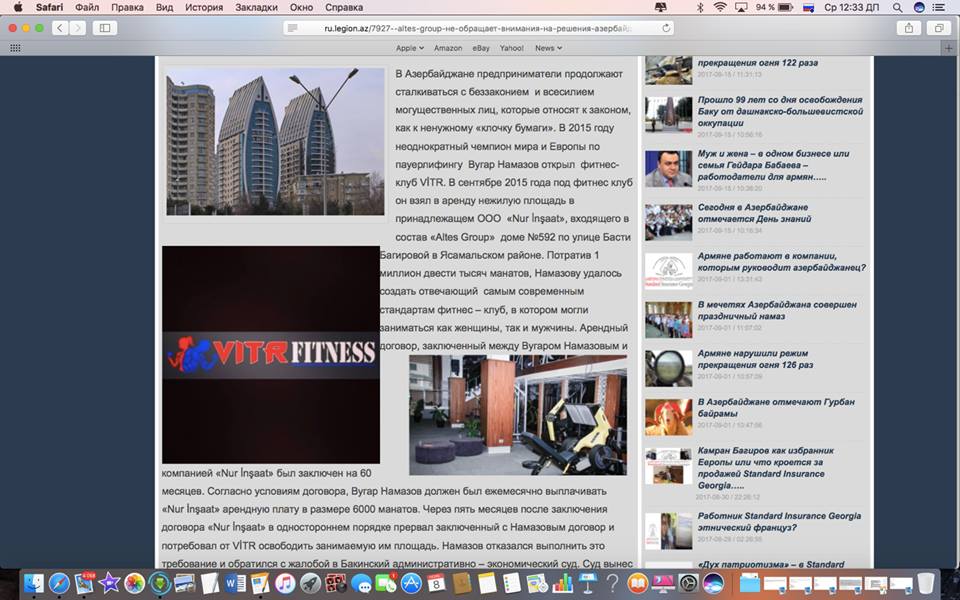The width and height of the screenshot is (960, 600).
Task: Enlarge the residential towers photo
Action: tap(276, 141)
